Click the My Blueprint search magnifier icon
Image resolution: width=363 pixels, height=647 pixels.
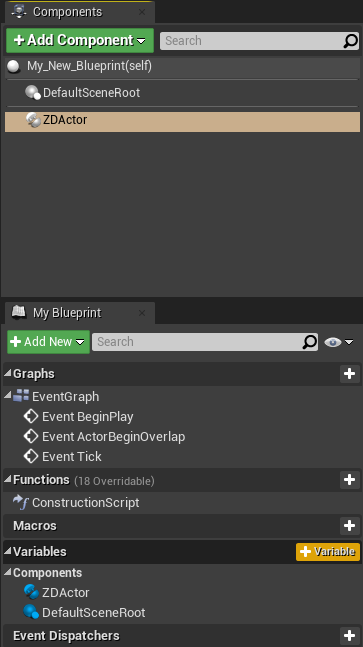(310, 342)
